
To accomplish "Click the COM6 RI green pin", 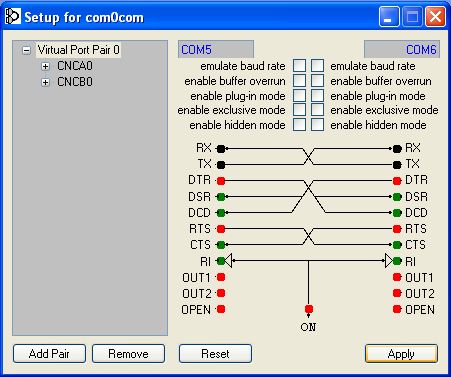I will coord(397,261).
